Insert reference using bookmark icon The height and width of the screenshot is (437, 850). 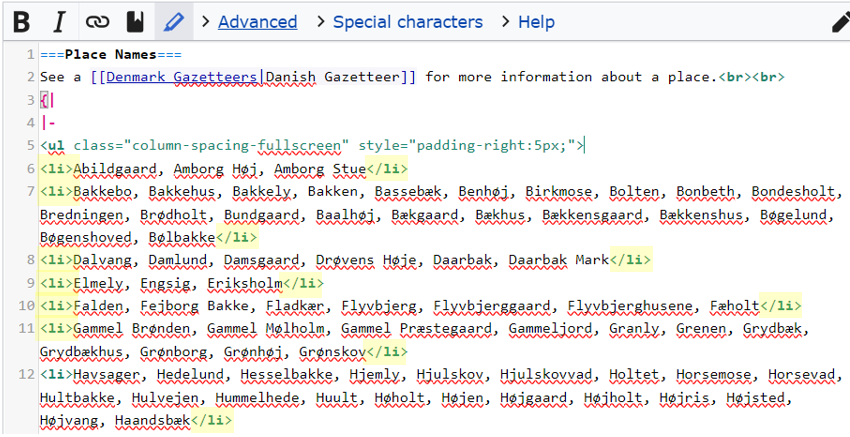point(136,22)
